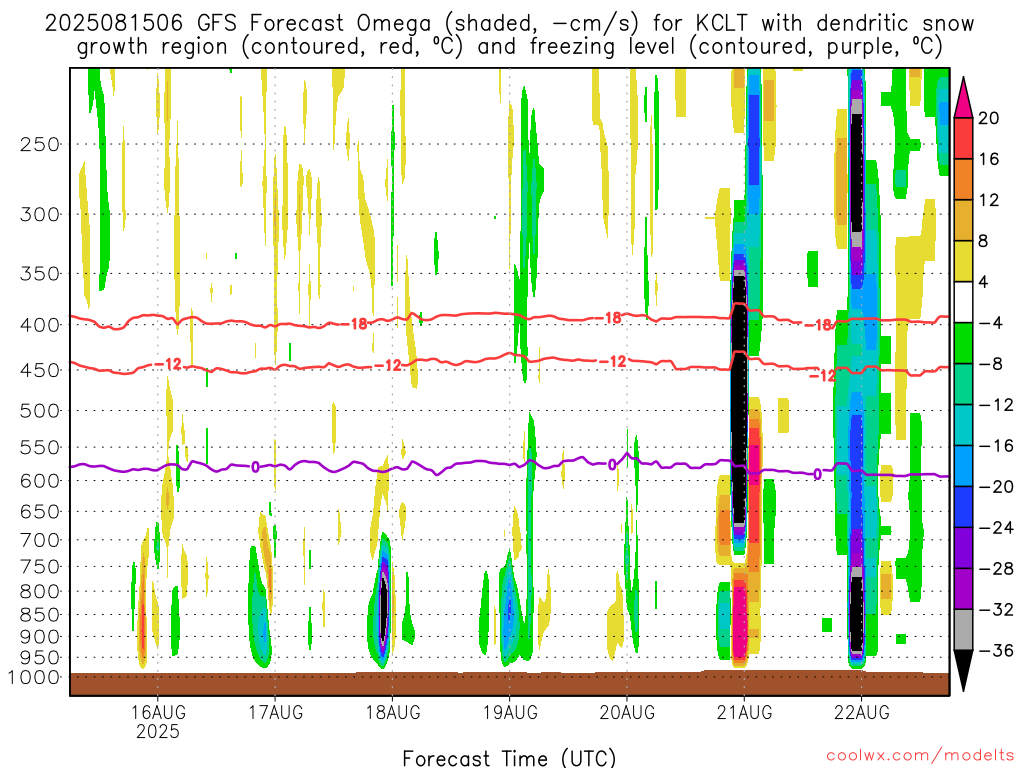Viewport: 1024px width, 768px height.
Task: Click the 500 pressure level label
Action: point(40,411)
